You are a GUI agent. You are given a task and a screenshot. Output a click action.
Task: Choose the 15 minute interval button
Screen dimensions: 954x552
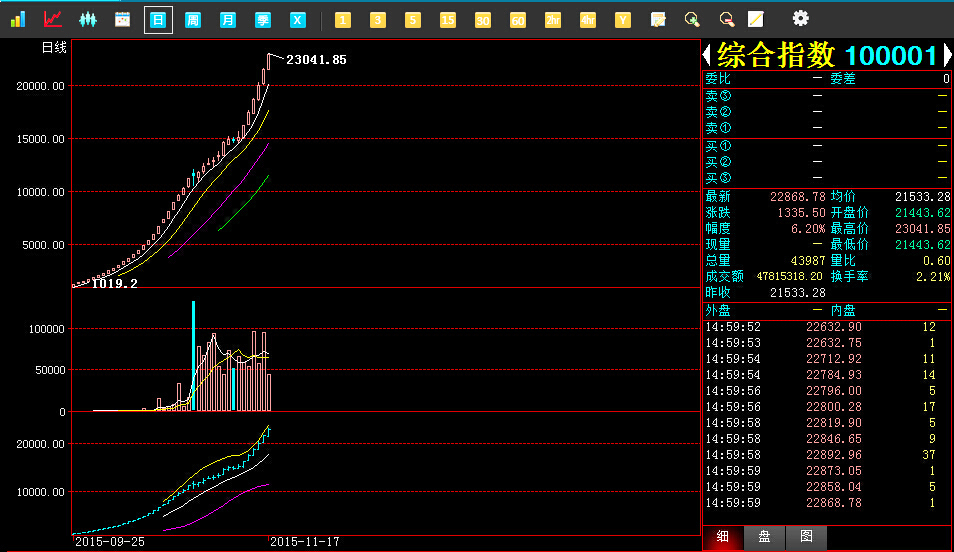(x=448, y=19)
